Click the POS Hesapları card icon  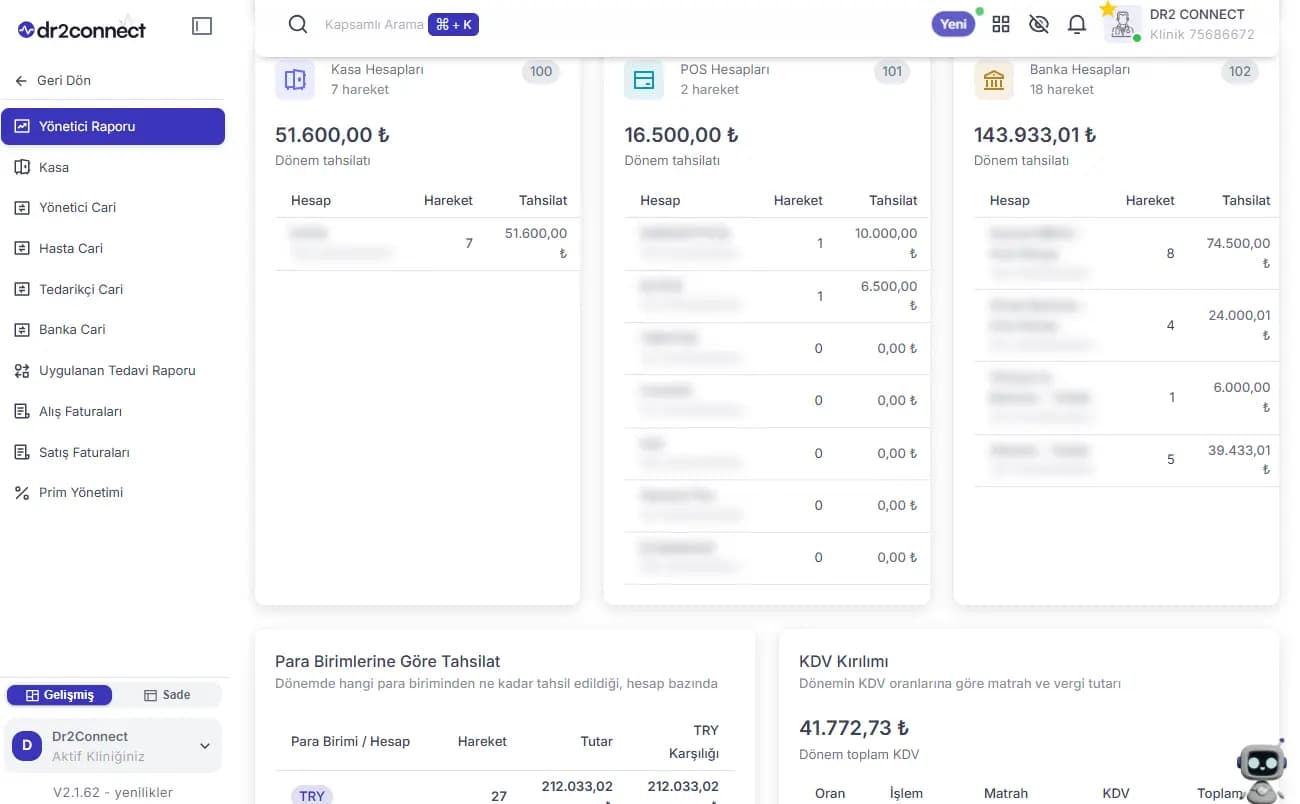tap(644, 80)
